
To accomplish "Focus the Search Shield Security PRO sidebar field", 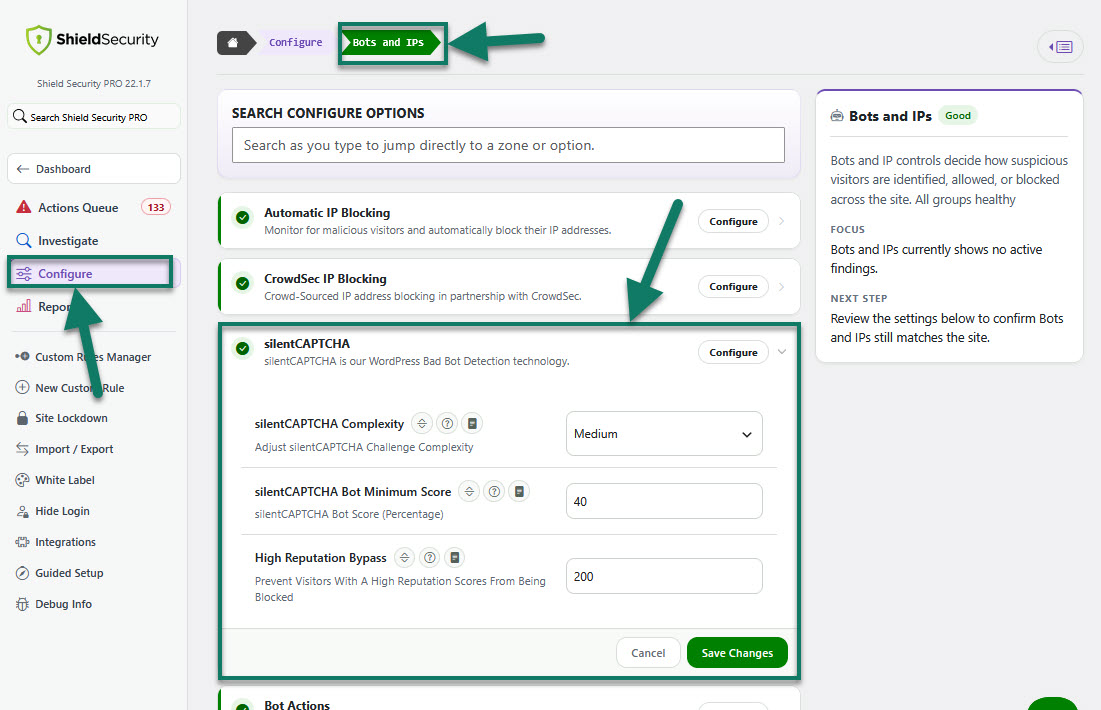I will point(94,117).
